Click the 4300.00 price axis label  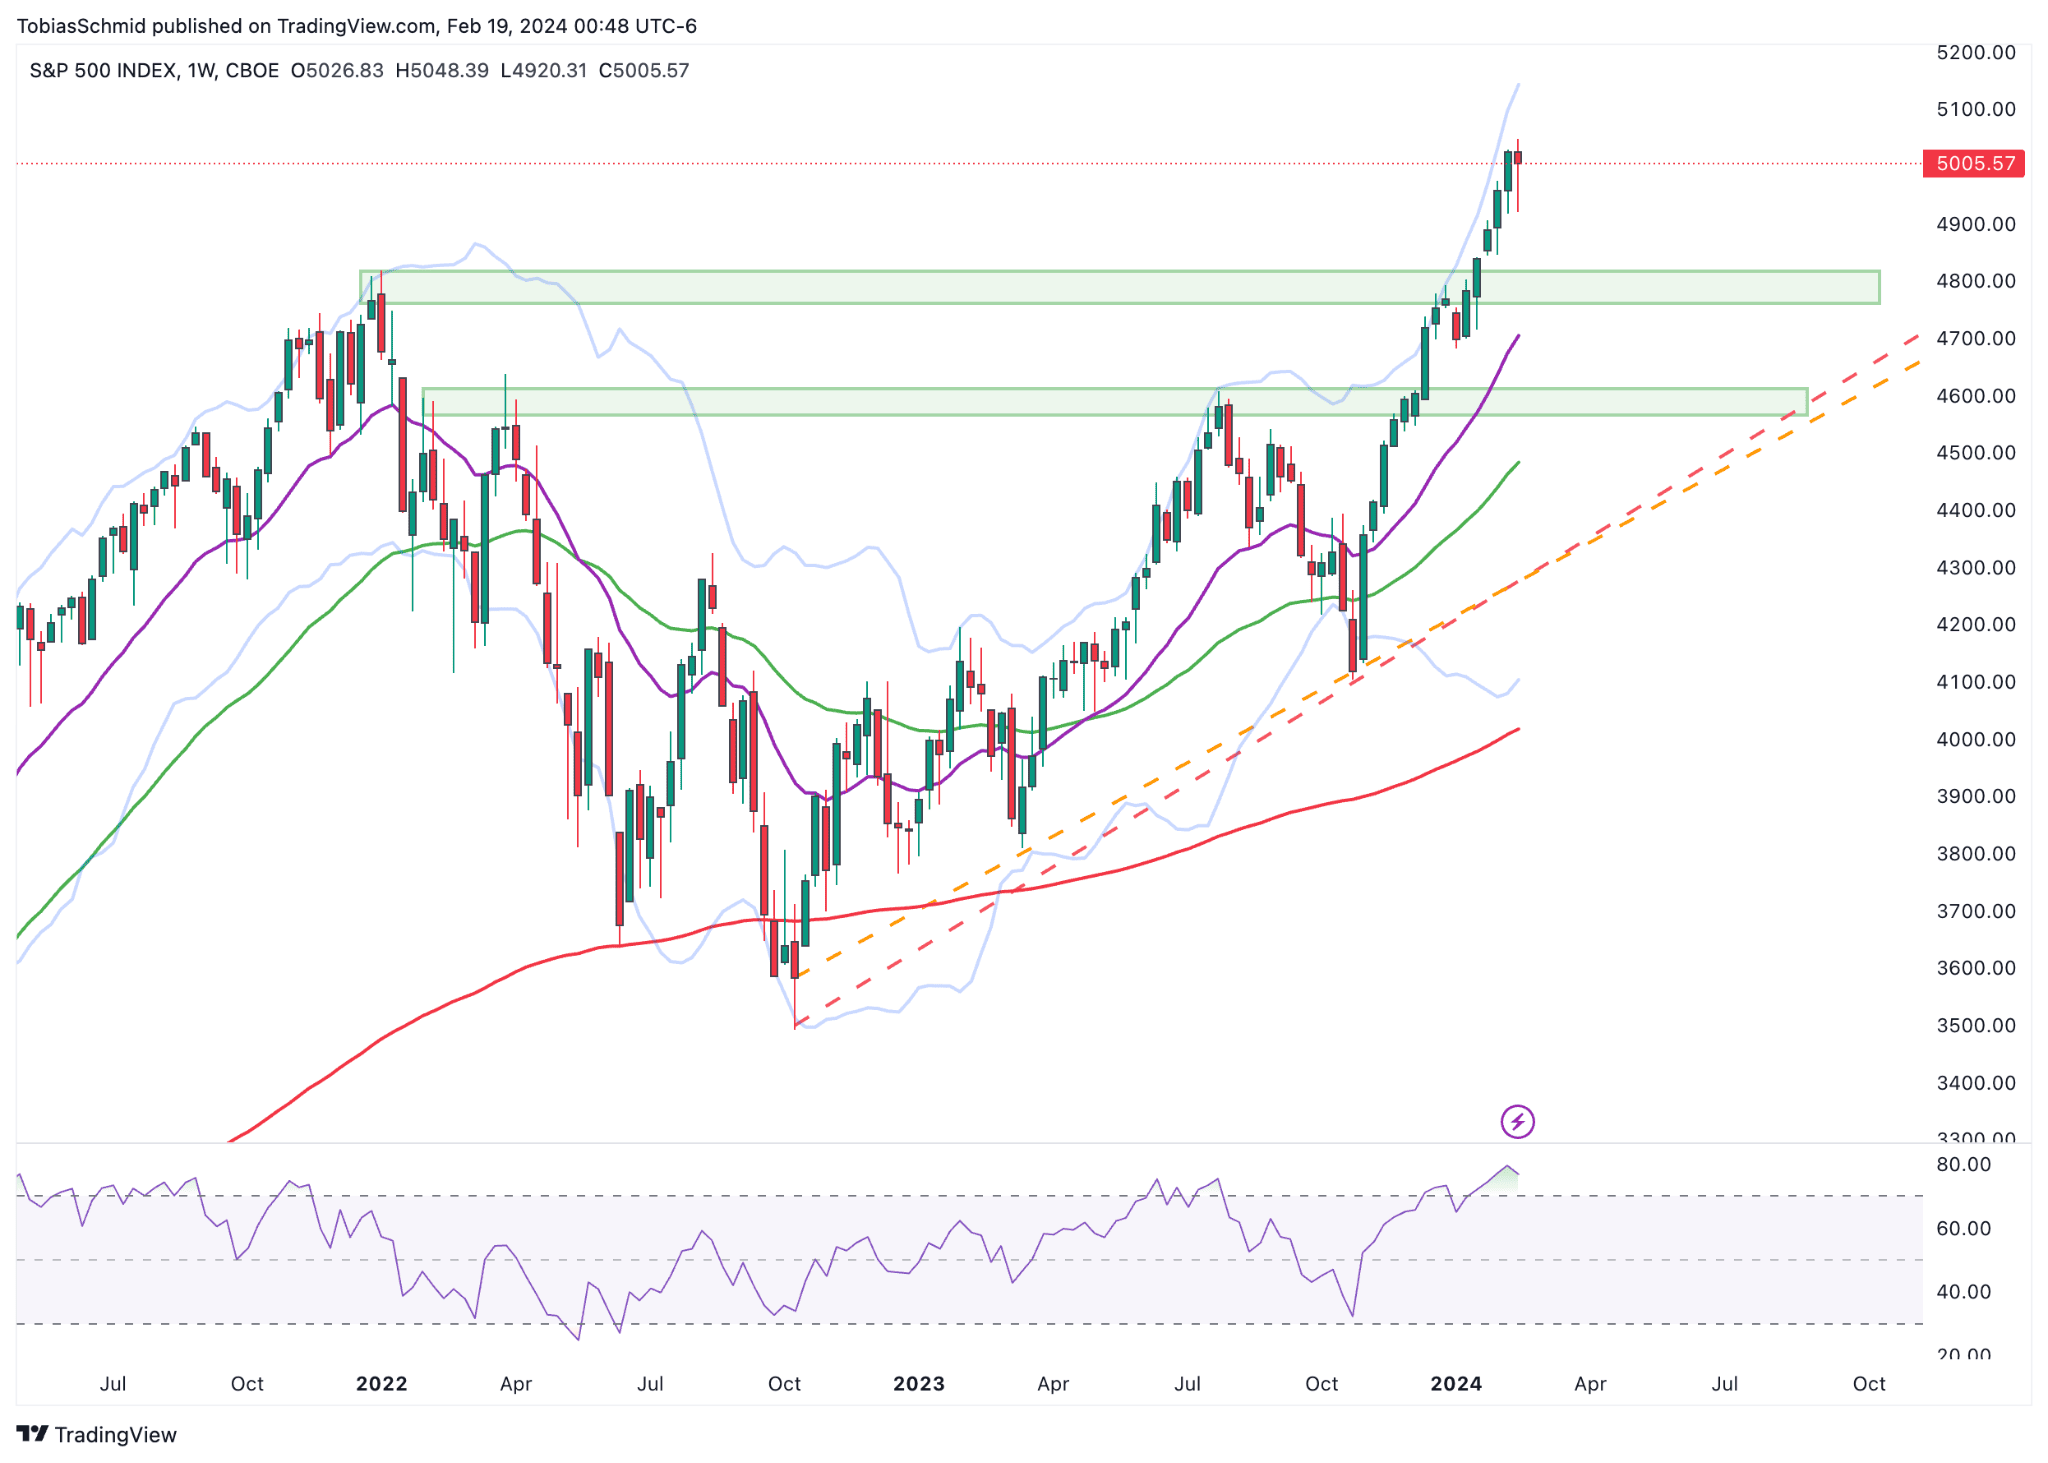(x=1976, y=568)
